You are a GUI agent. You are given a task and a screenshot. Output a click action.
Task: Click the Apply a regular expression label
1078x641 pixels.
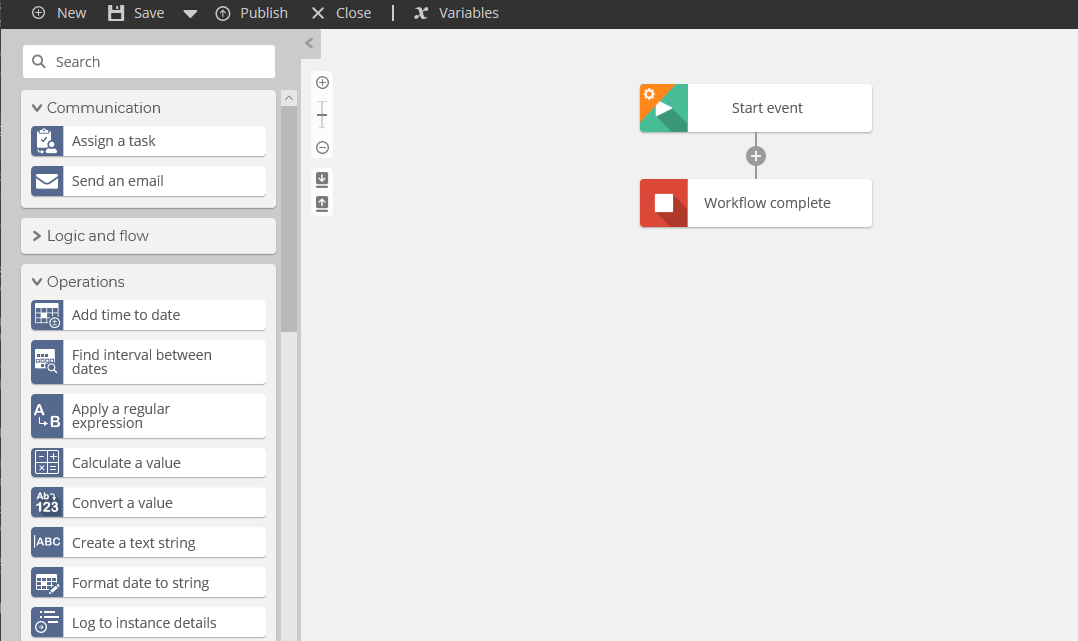click(120, 415)
